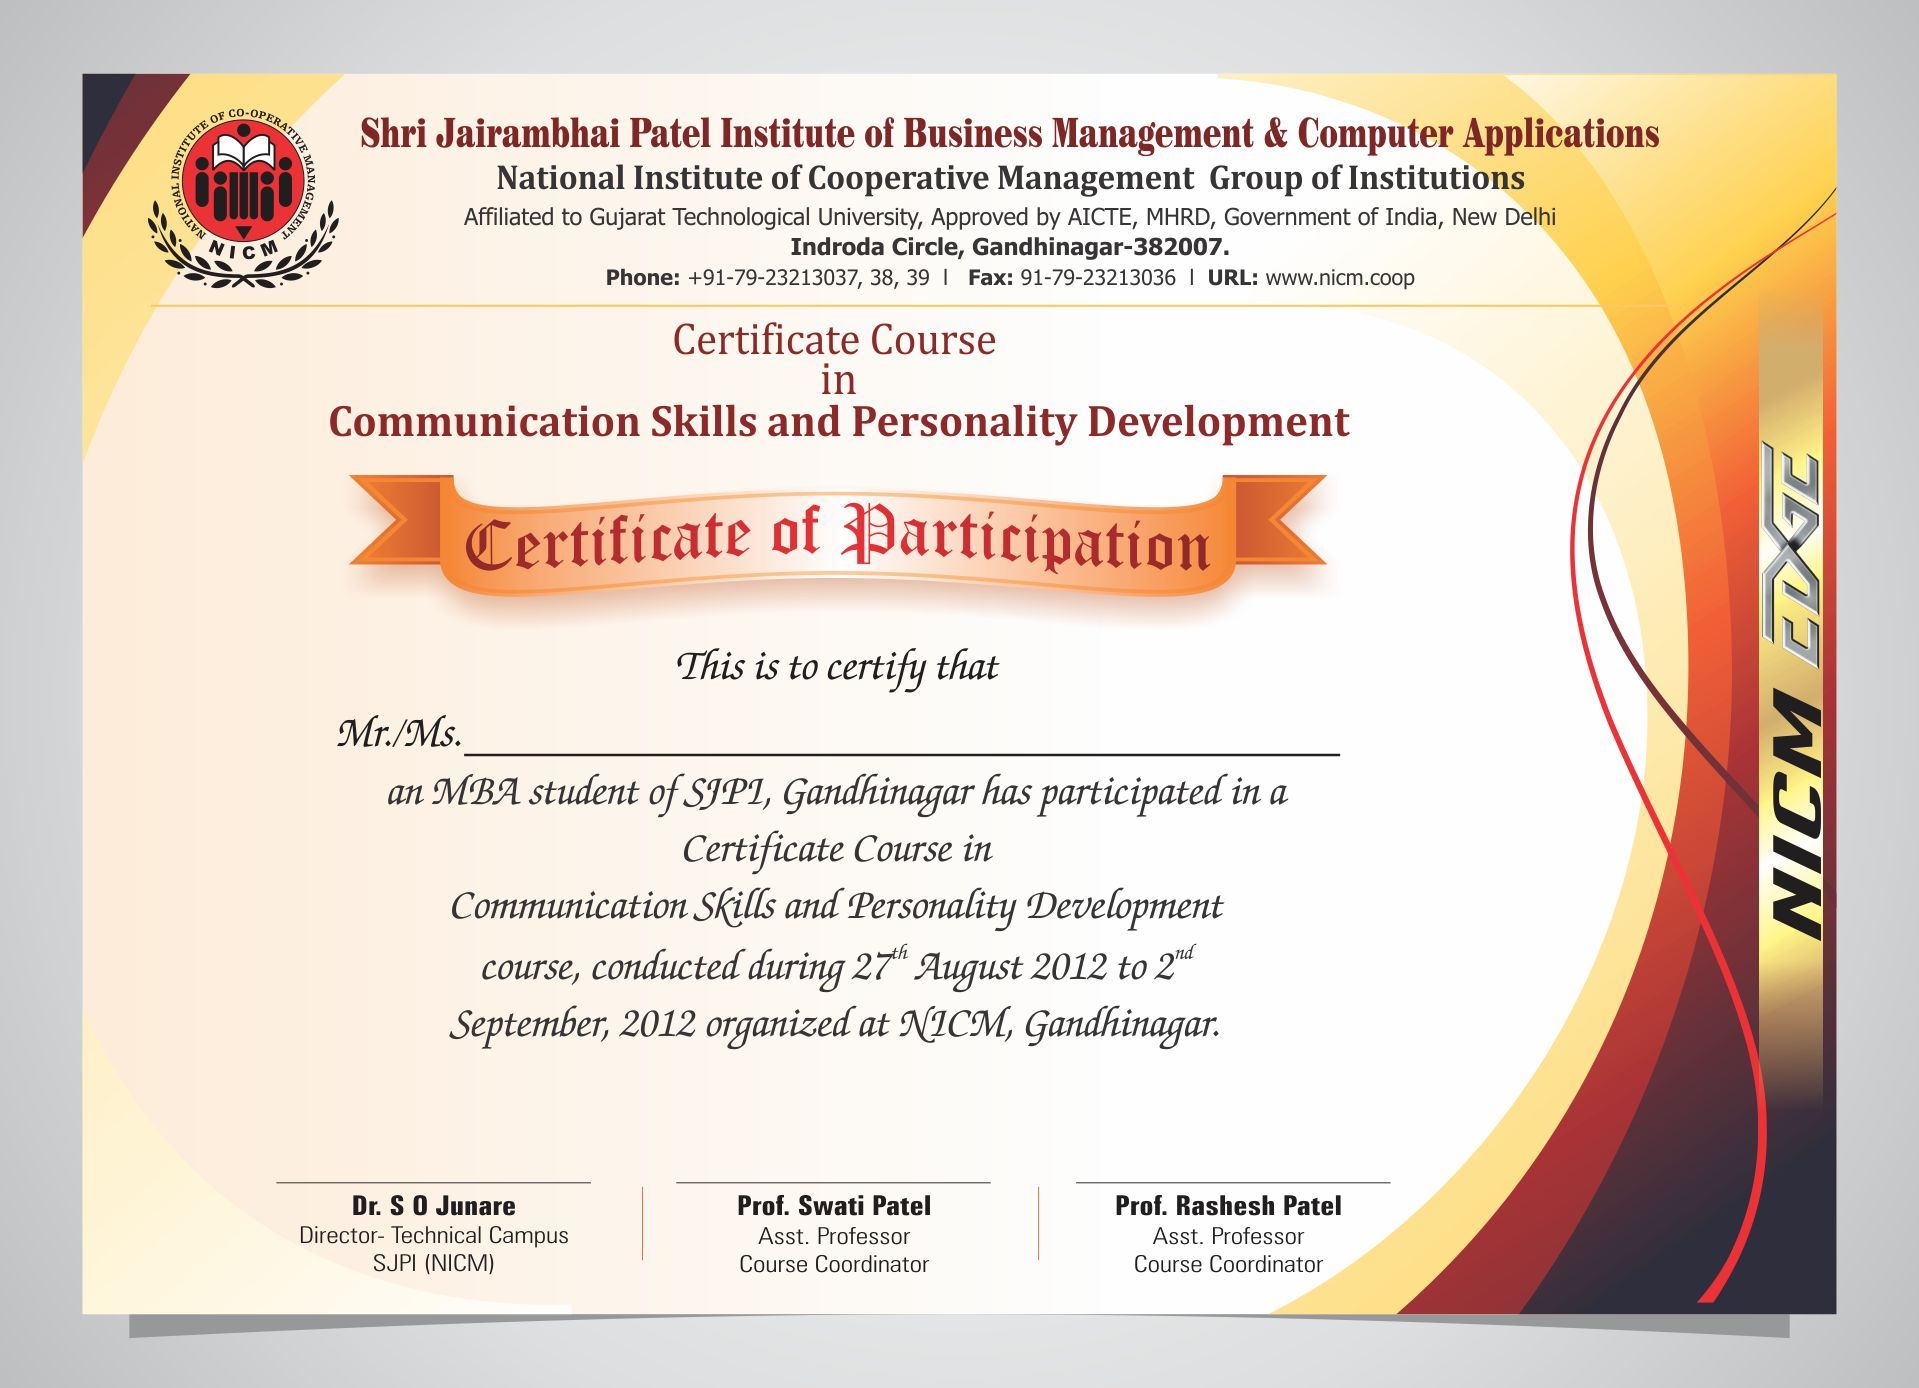
Task: Click the 'This is to certify that' line
Action: (x=838, y=668)
